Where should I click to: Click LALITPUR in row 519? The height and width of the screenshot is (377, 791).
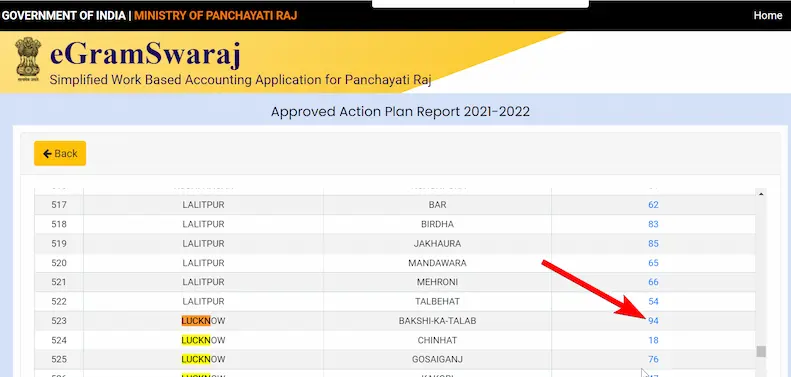(x=203, y=244)
